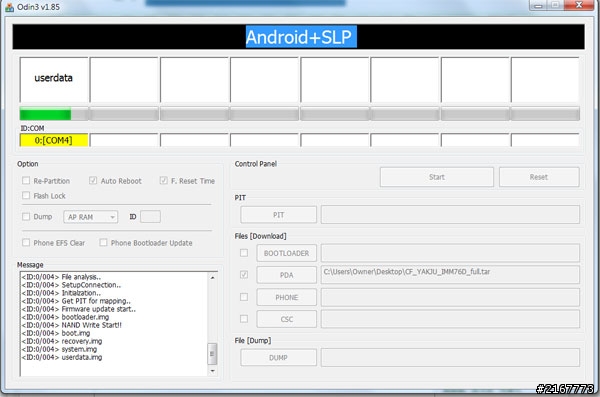Toggle the Auto Reboot checkbox

(93, 180)
